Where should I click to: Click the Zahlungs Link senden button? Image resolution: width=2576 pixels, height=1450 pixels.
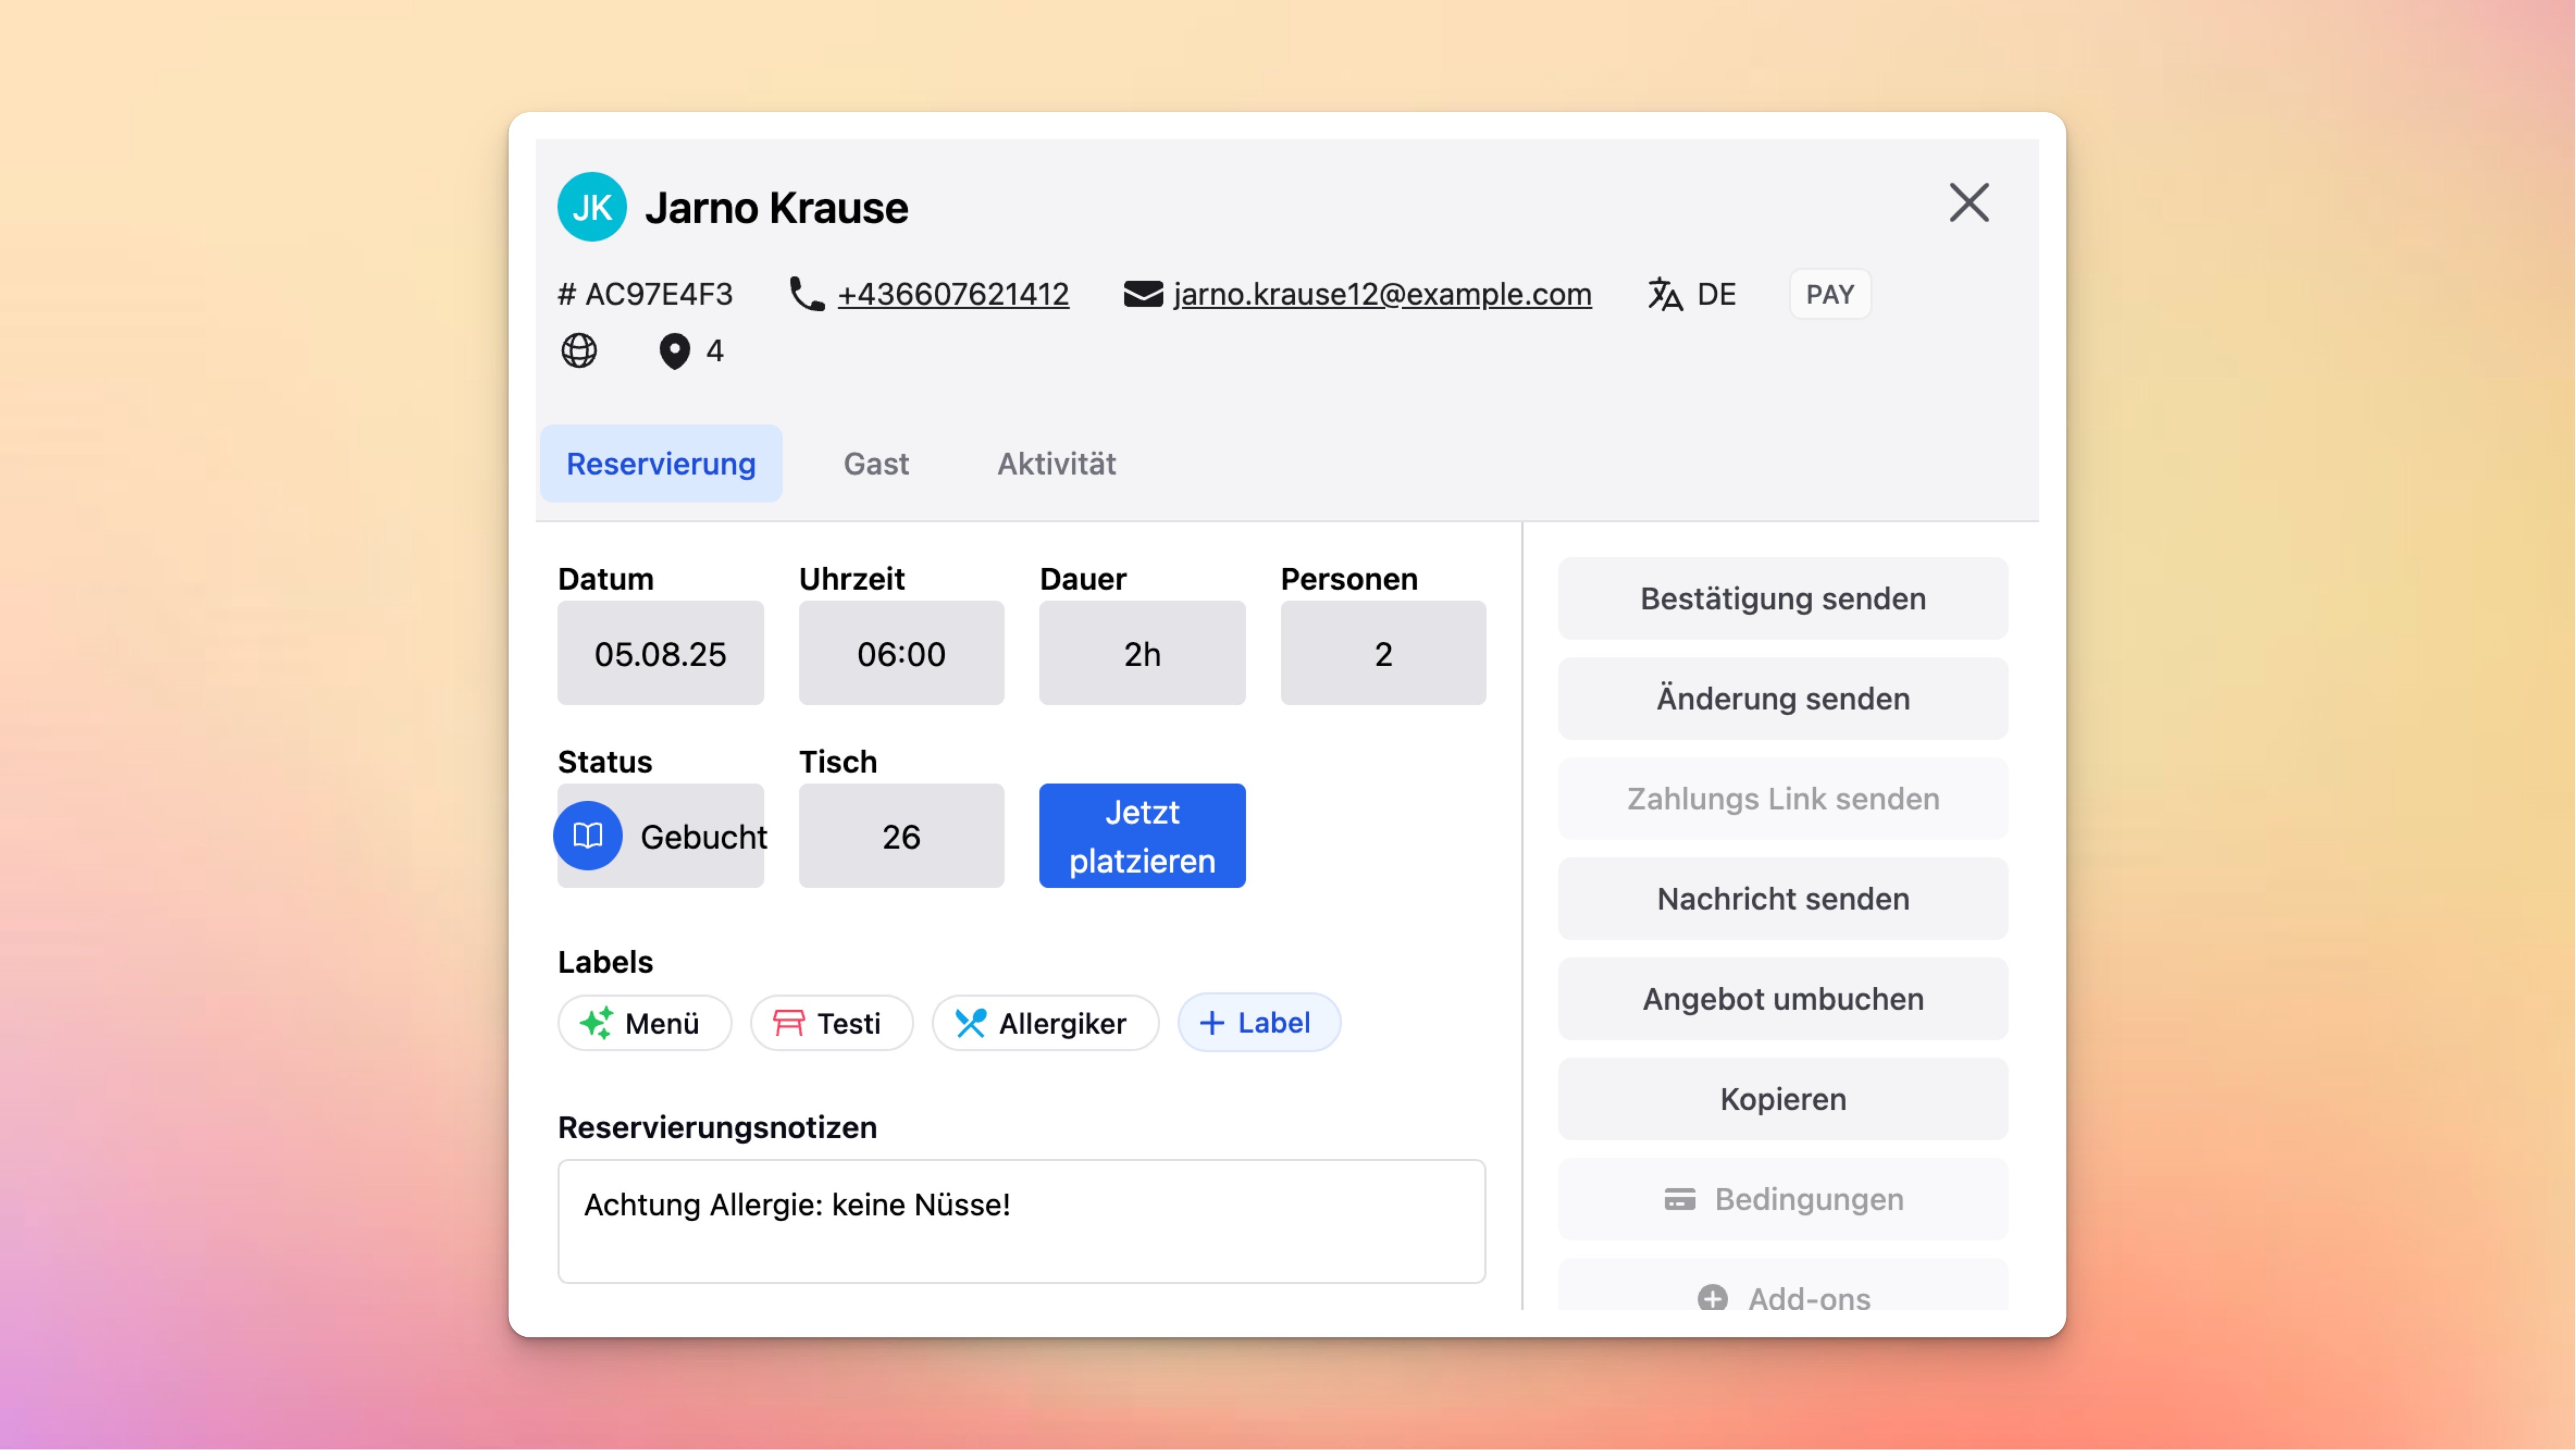pyautogui.click(x=1783, y=799)
